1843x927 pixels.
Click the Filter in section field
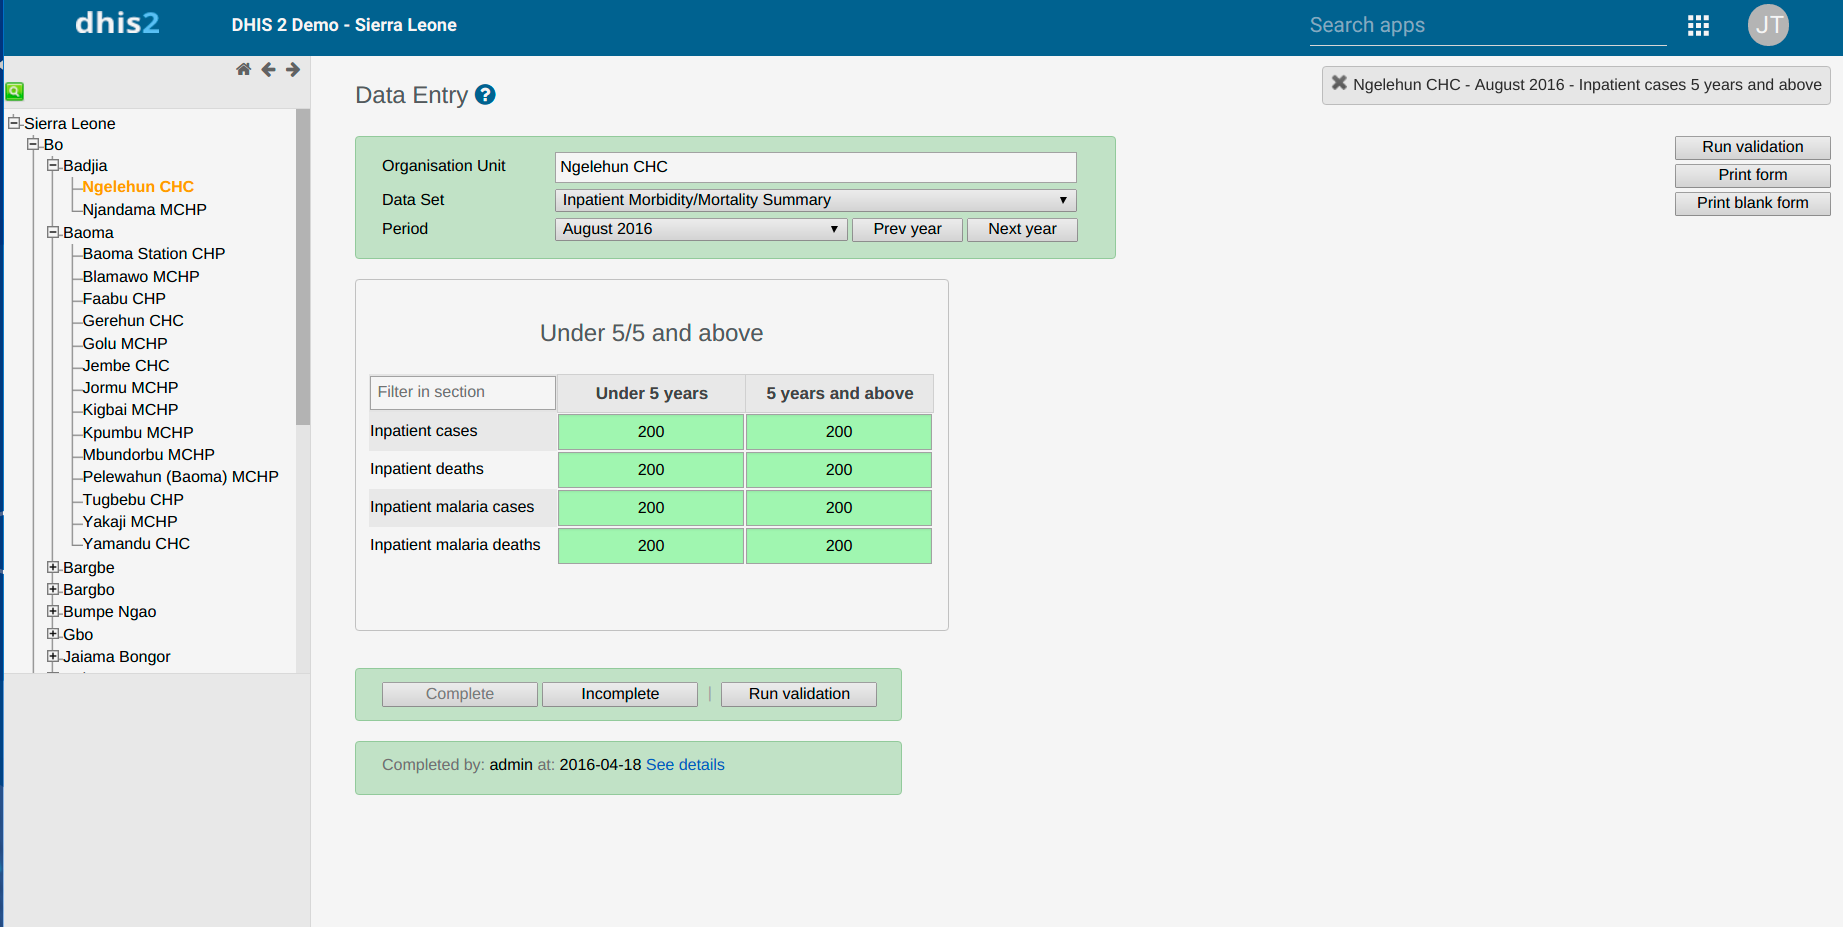(462, 392)
